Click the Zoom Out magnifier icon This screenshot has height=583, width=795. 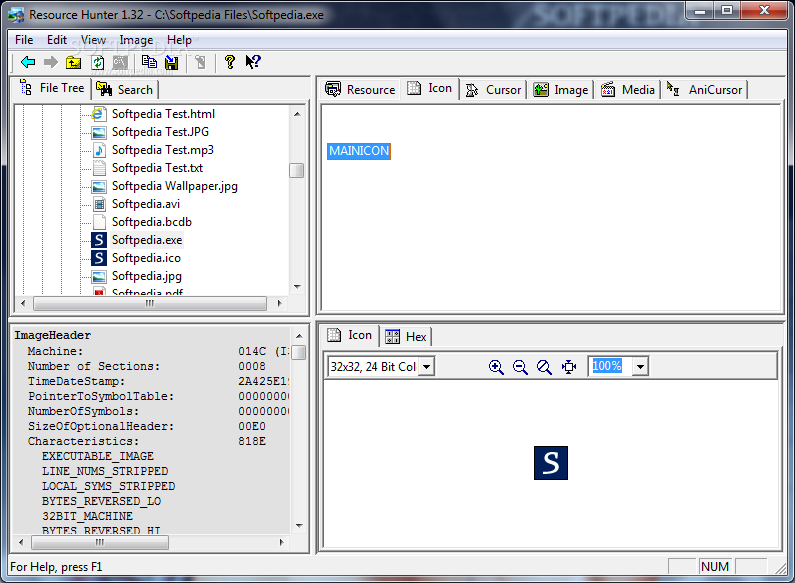tap(520, 367)
